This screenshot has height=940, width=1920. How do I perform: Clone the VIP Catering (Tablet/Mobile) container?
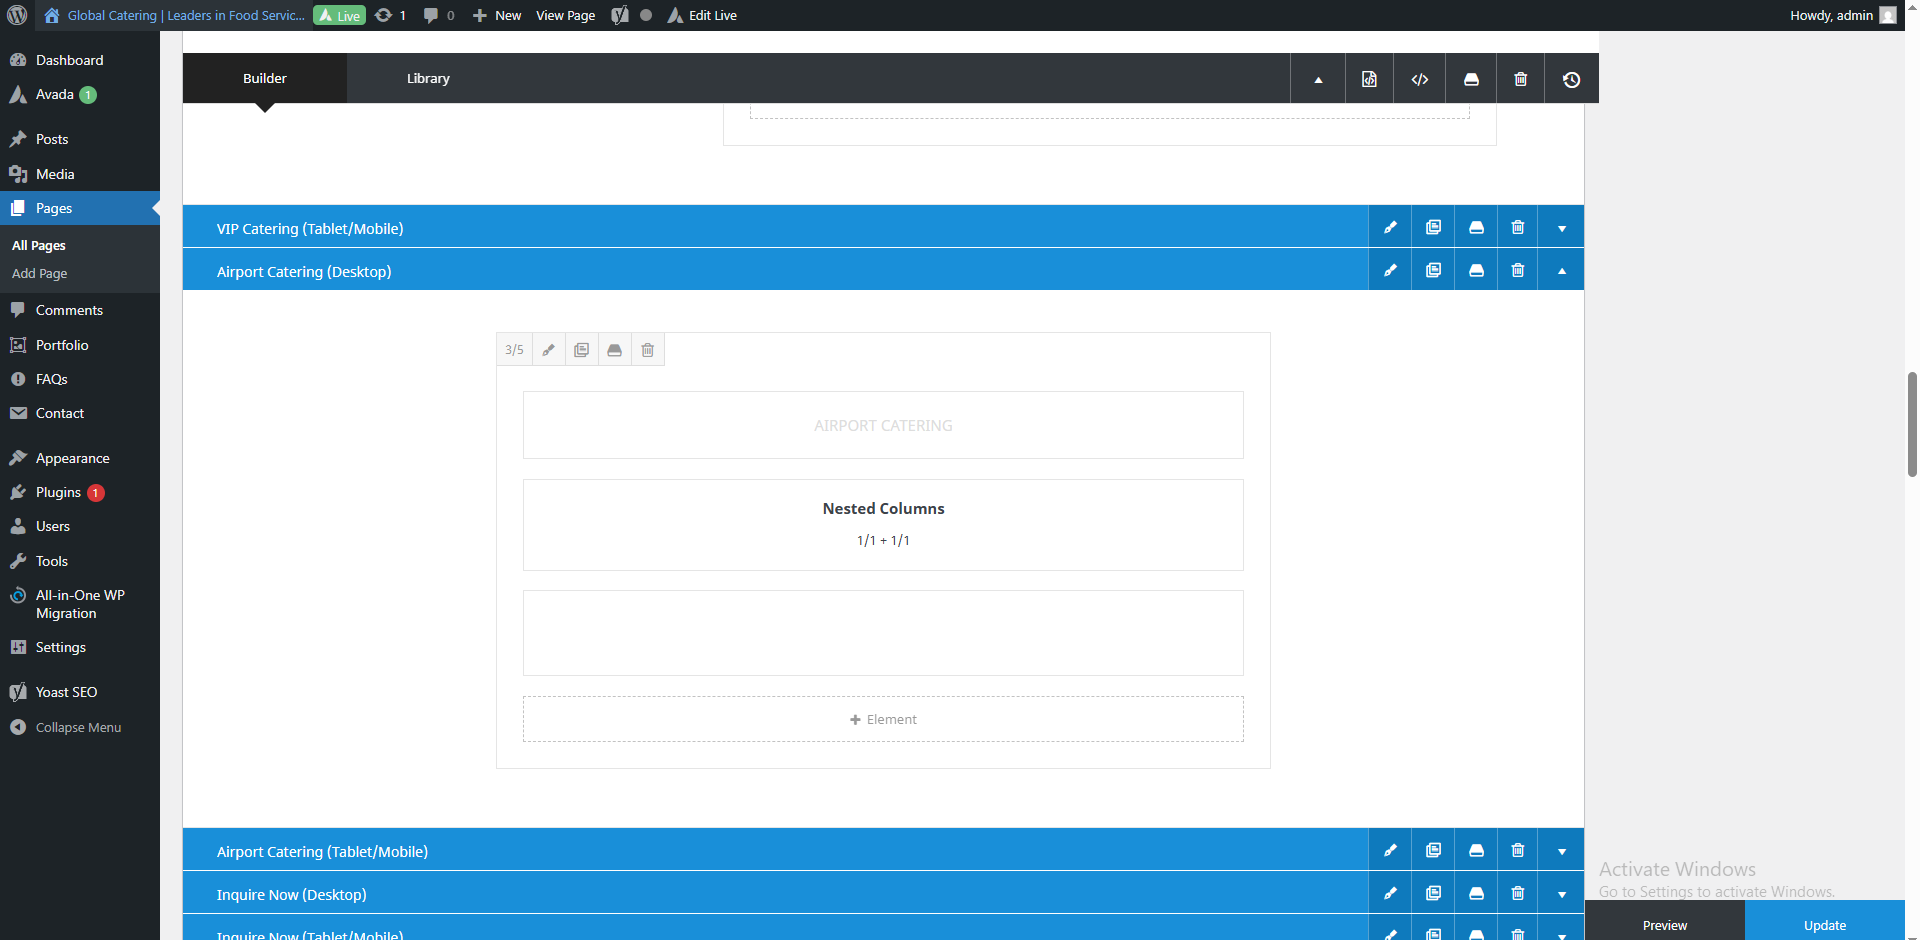point(1433,227)
